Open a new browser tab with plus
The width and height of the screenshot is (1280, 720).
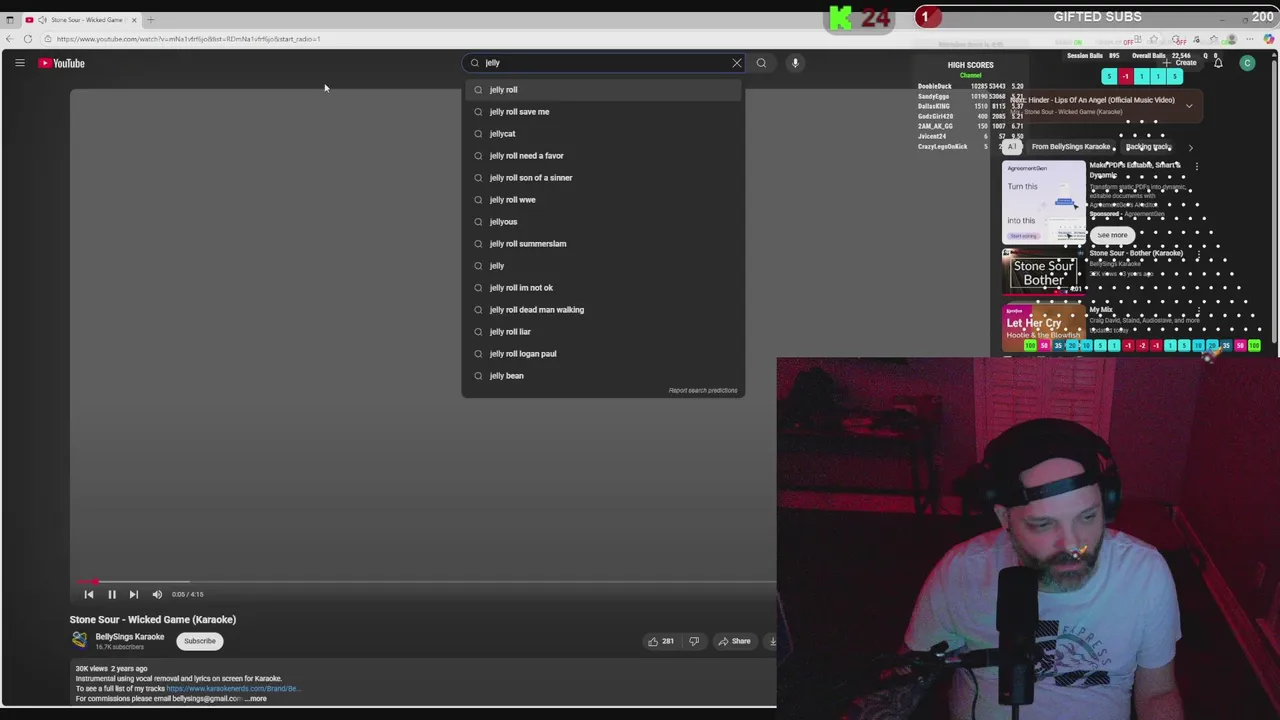[150, 20]
